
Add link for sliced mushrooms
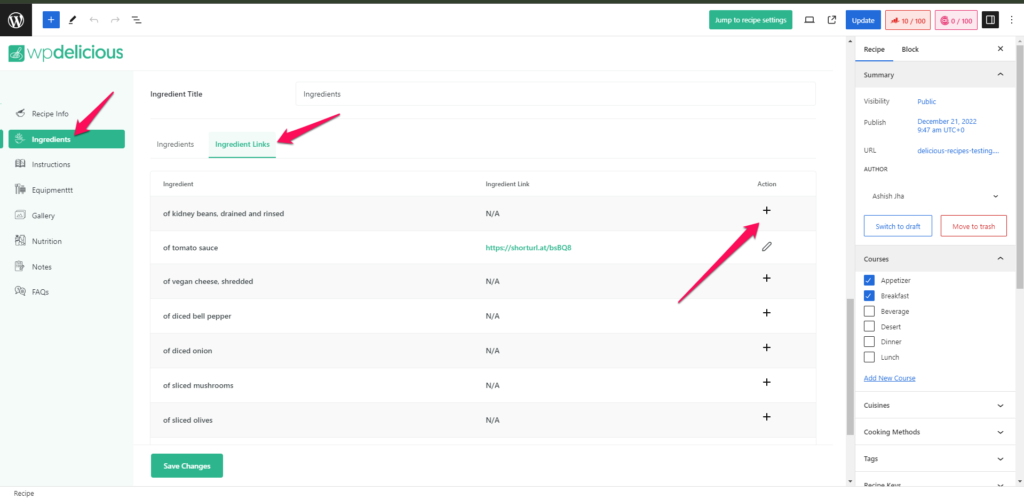point(767,382)
